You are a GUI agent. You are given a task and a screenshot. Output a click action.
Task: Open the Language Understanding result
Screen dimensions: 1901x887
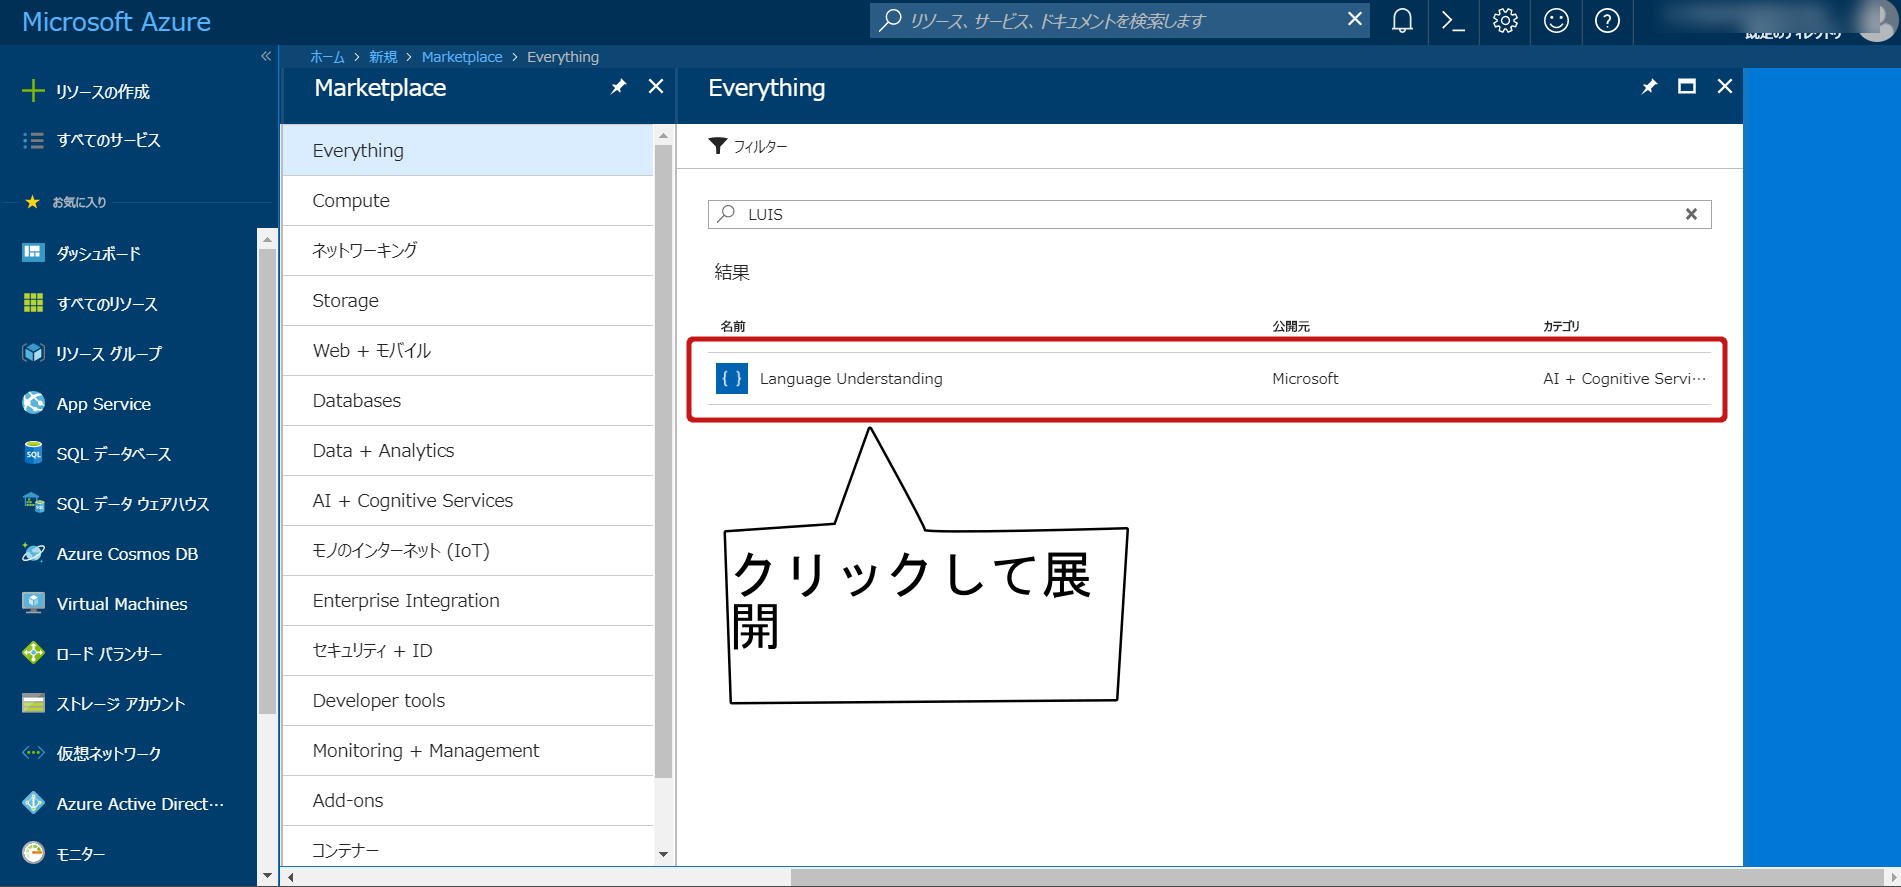(x=1209, y=378)
